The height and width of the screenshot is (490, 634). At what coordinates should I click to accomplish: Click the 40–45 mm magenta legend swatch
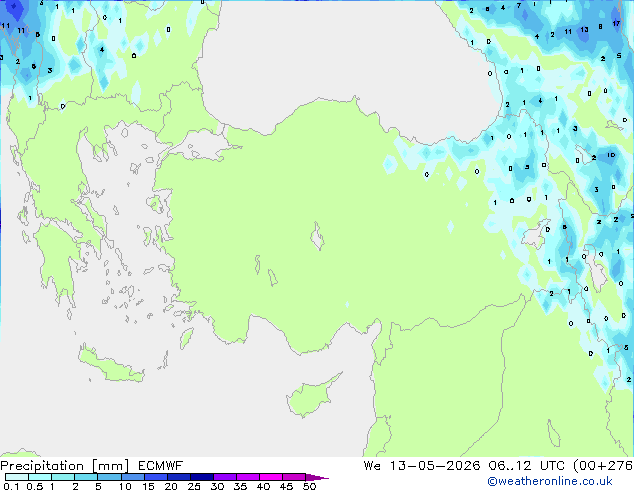point(271,477)
